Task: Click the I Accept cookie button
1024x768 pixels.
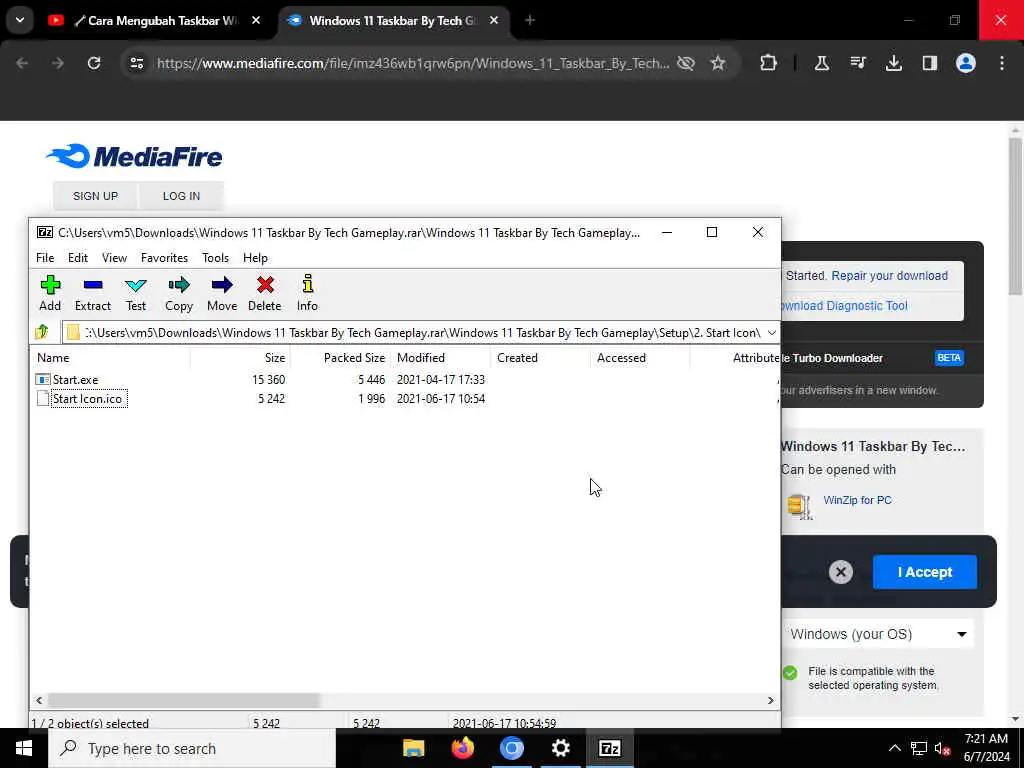Action: (925, 572)
